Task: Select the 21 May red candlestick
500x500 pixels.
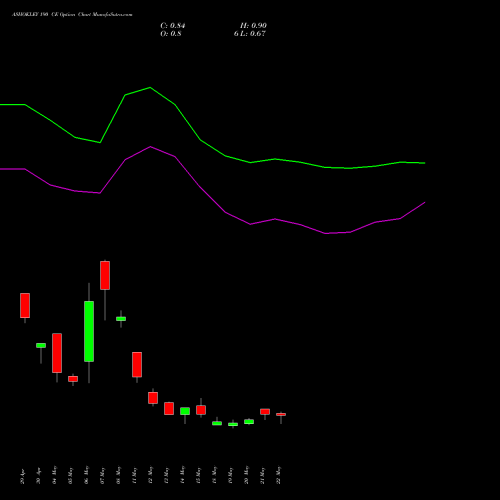Action: pos(265,412)
